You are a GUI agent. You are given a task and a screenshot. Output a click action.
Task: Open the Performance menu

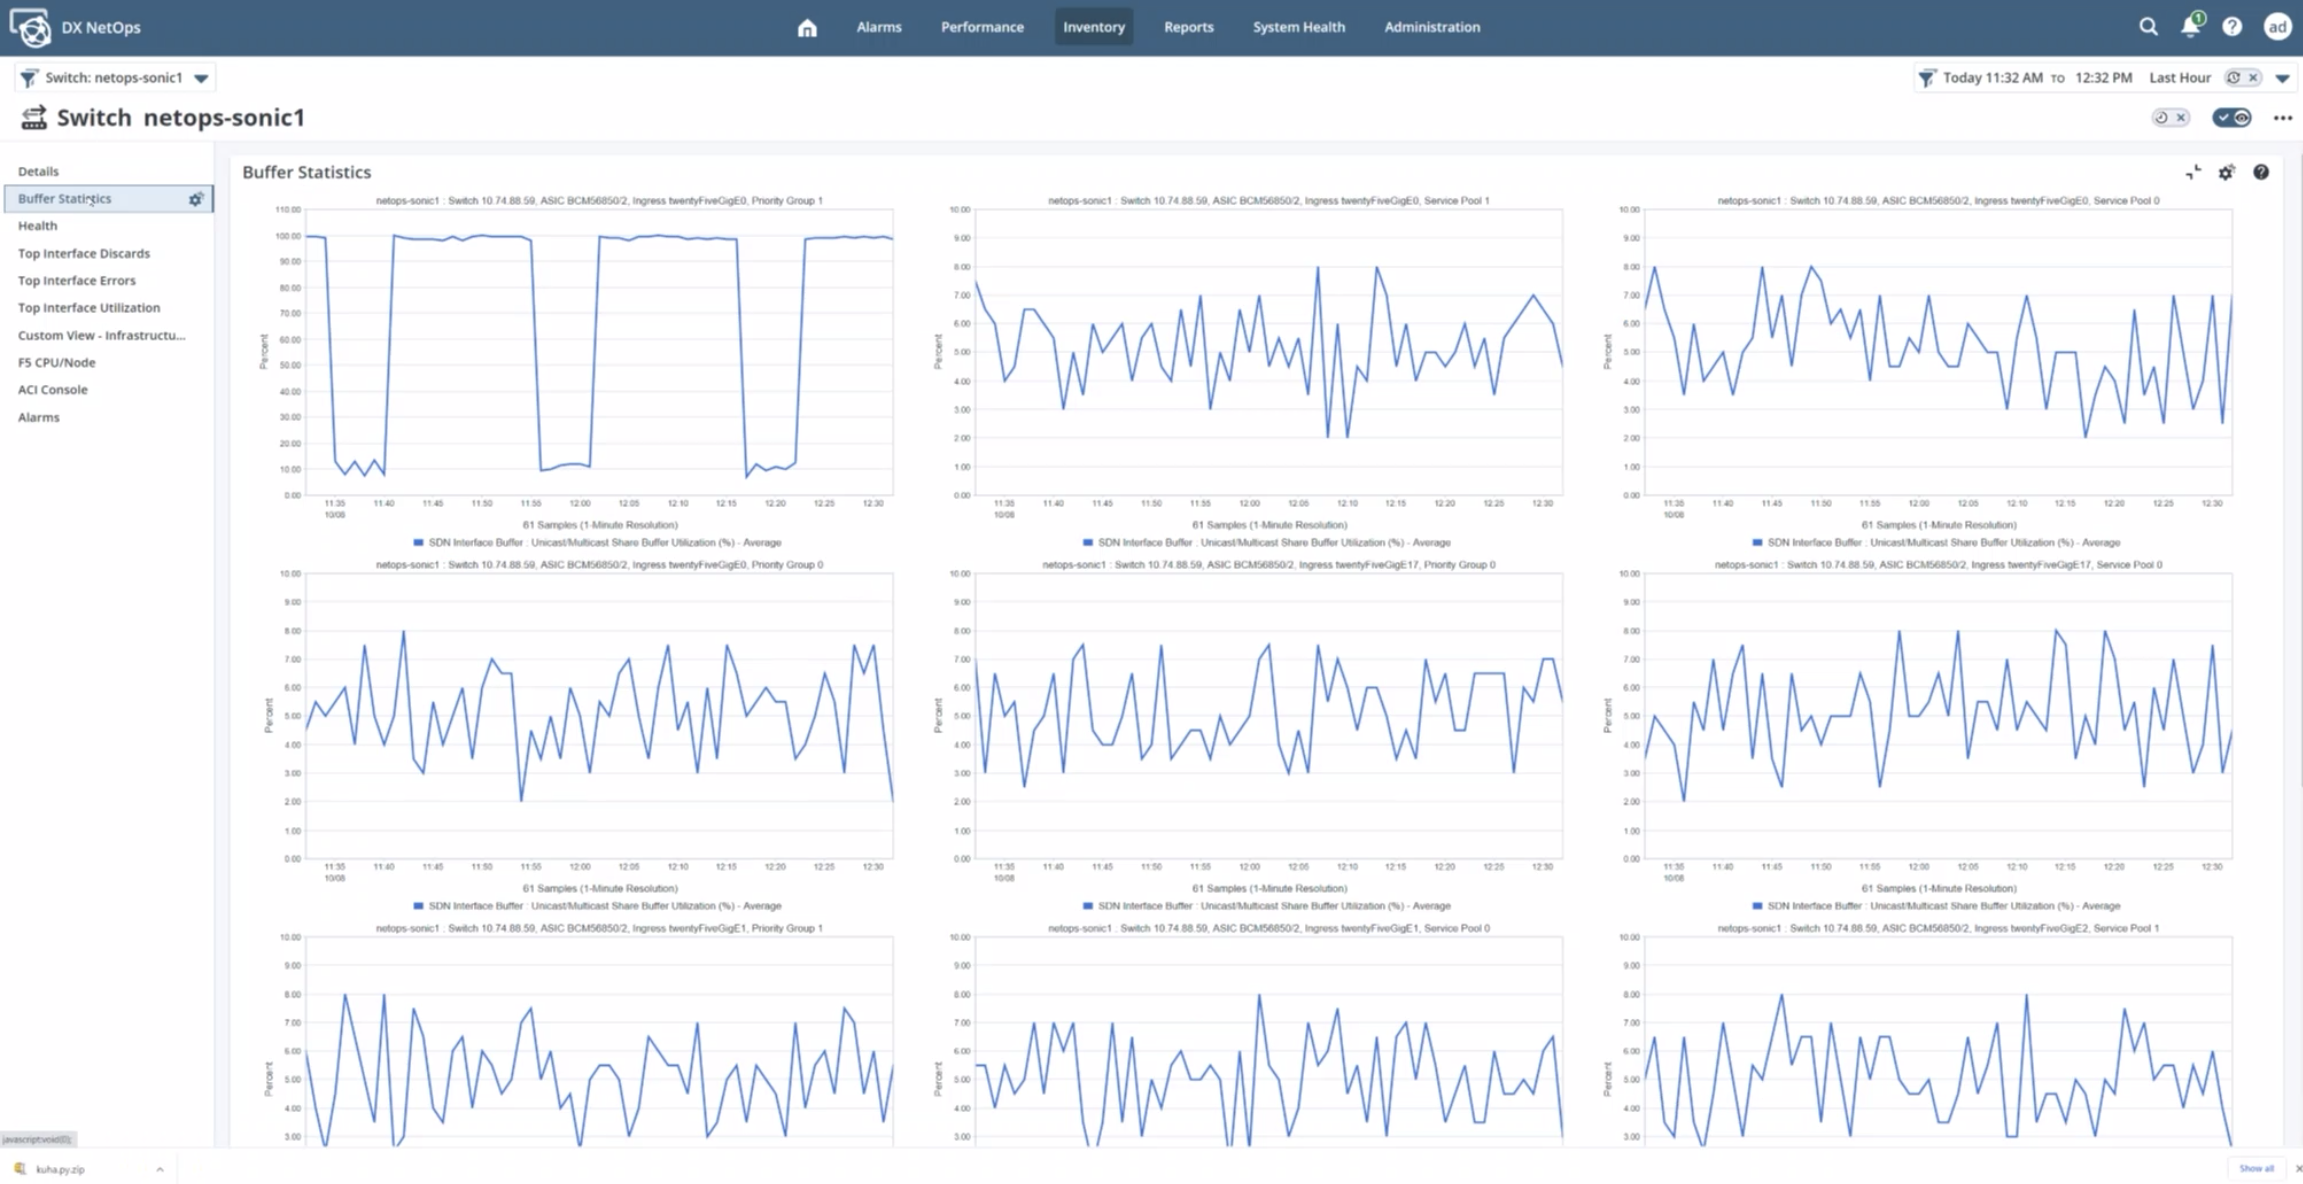[981, 27]
